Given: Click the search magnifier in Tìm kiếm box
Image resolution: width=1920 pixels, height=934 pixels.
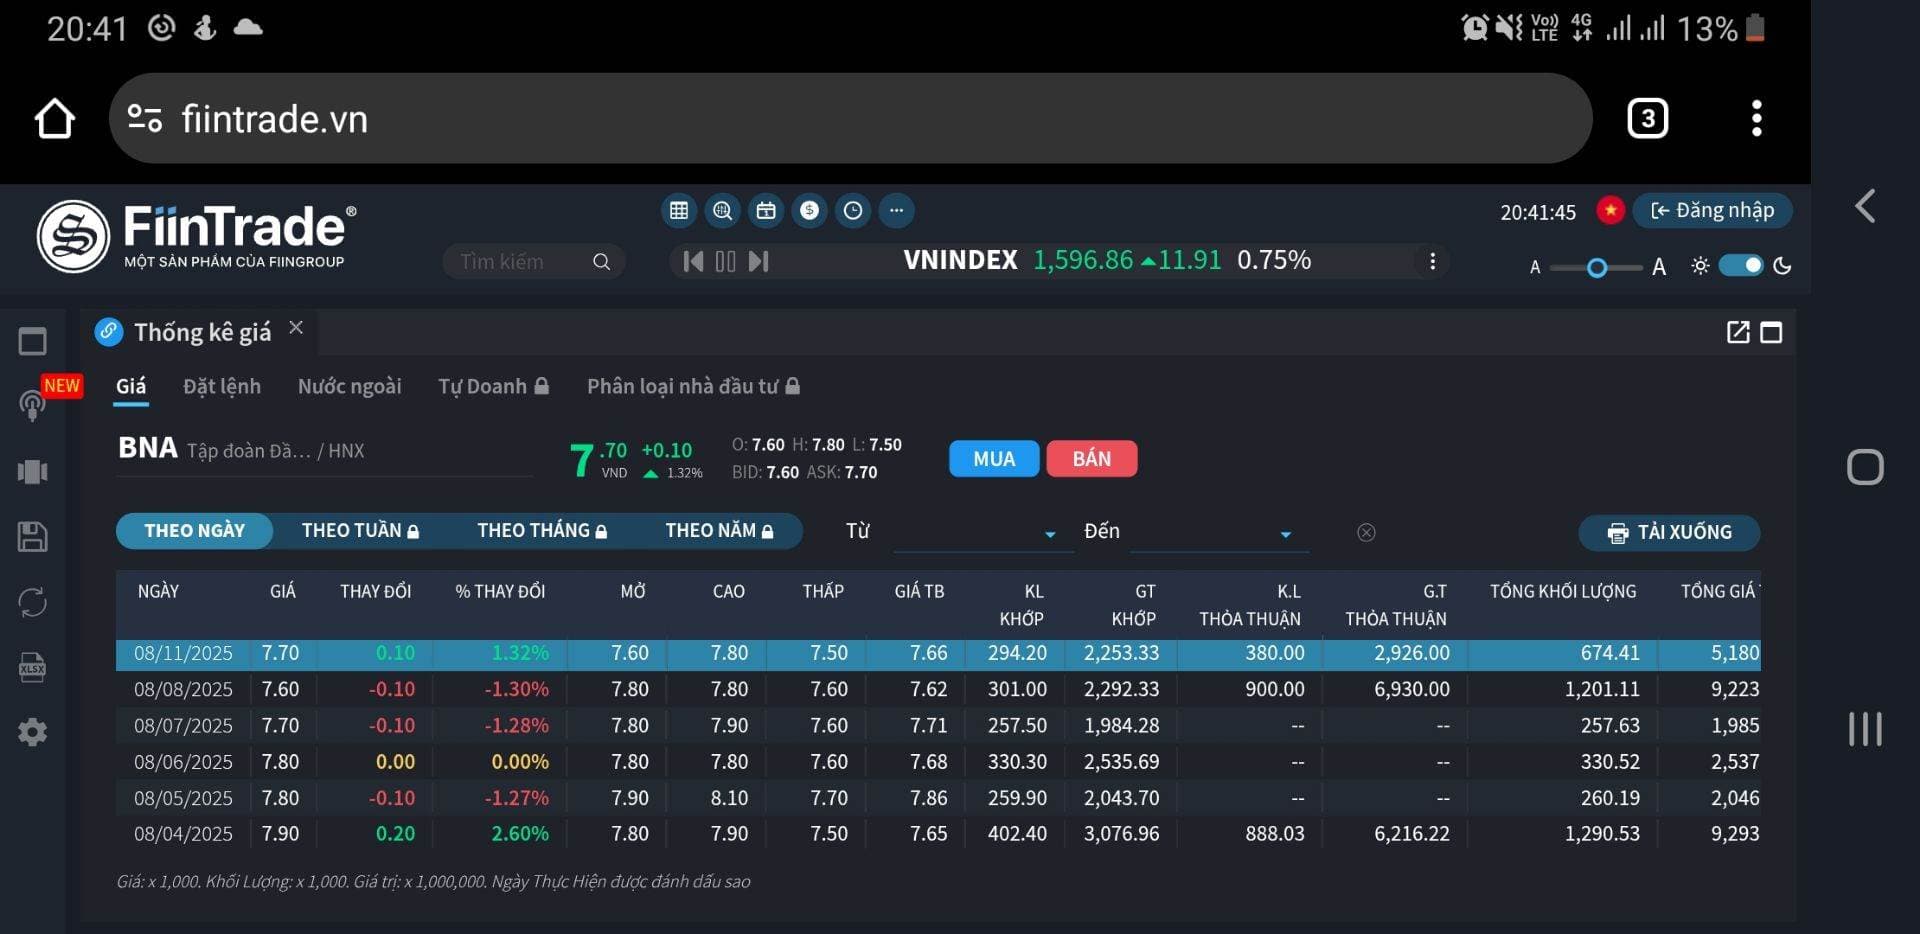Looking at the screenshot, I should click(x=601, y=262).
